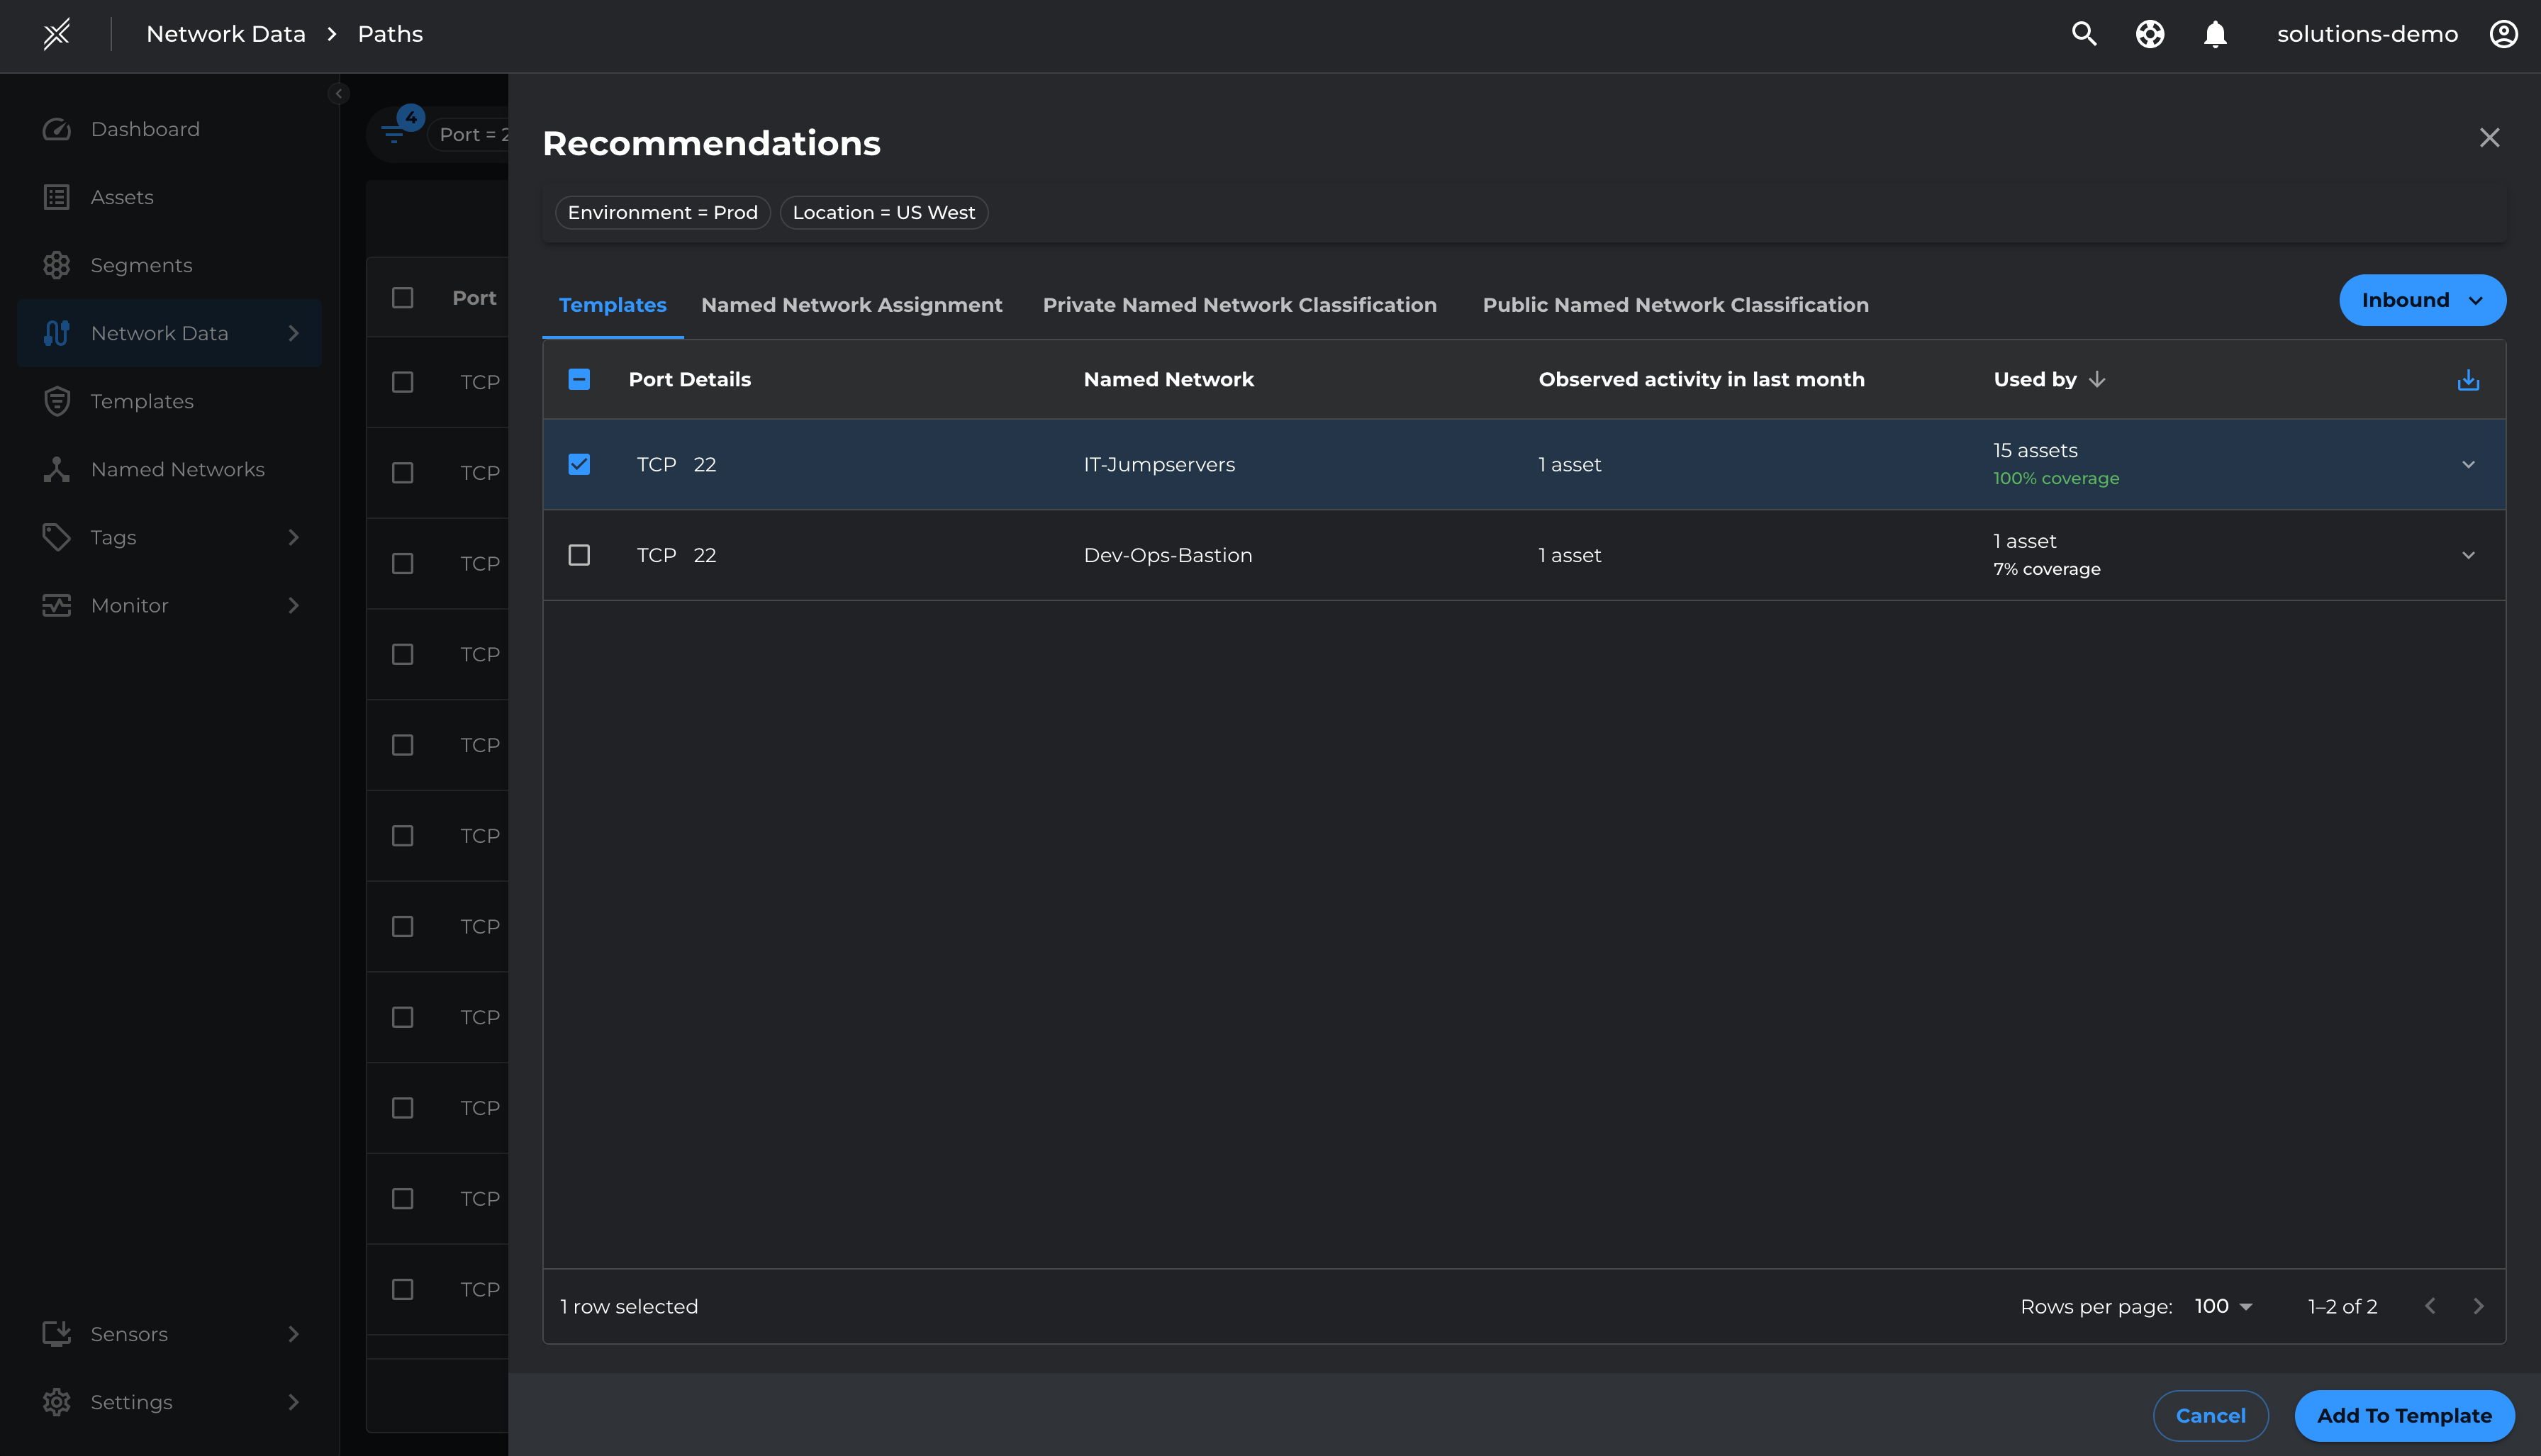2541x1456 pixels.
Task: Expand the IT-Jumpservers row details
Action: [2468, 465]
